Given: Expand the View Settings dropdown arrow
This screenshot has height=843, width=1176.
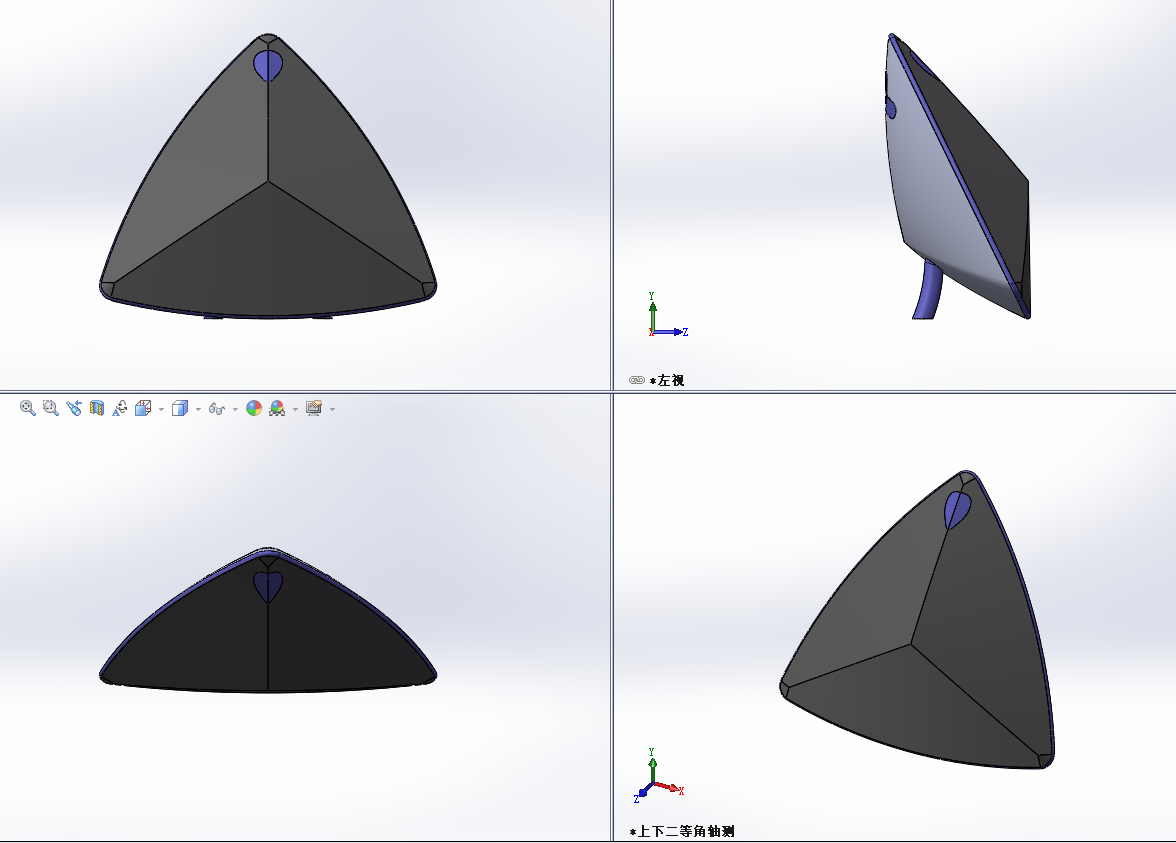Looking at the screenshot, I should 332,409.
